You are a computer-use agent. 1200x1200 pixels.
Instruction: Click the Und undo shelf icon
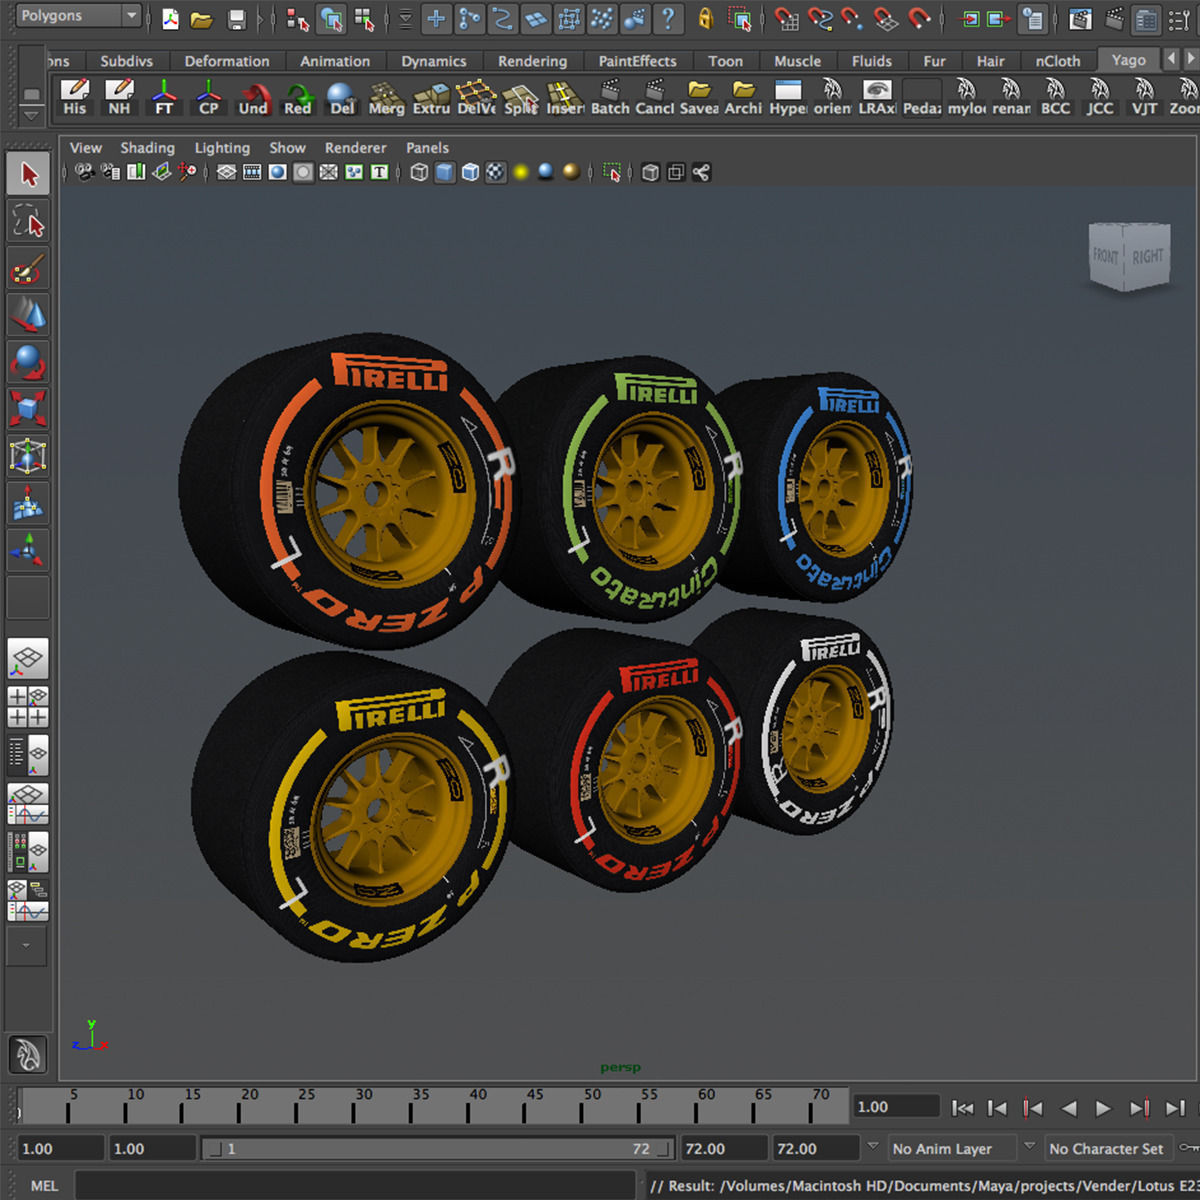coord(253,97)
